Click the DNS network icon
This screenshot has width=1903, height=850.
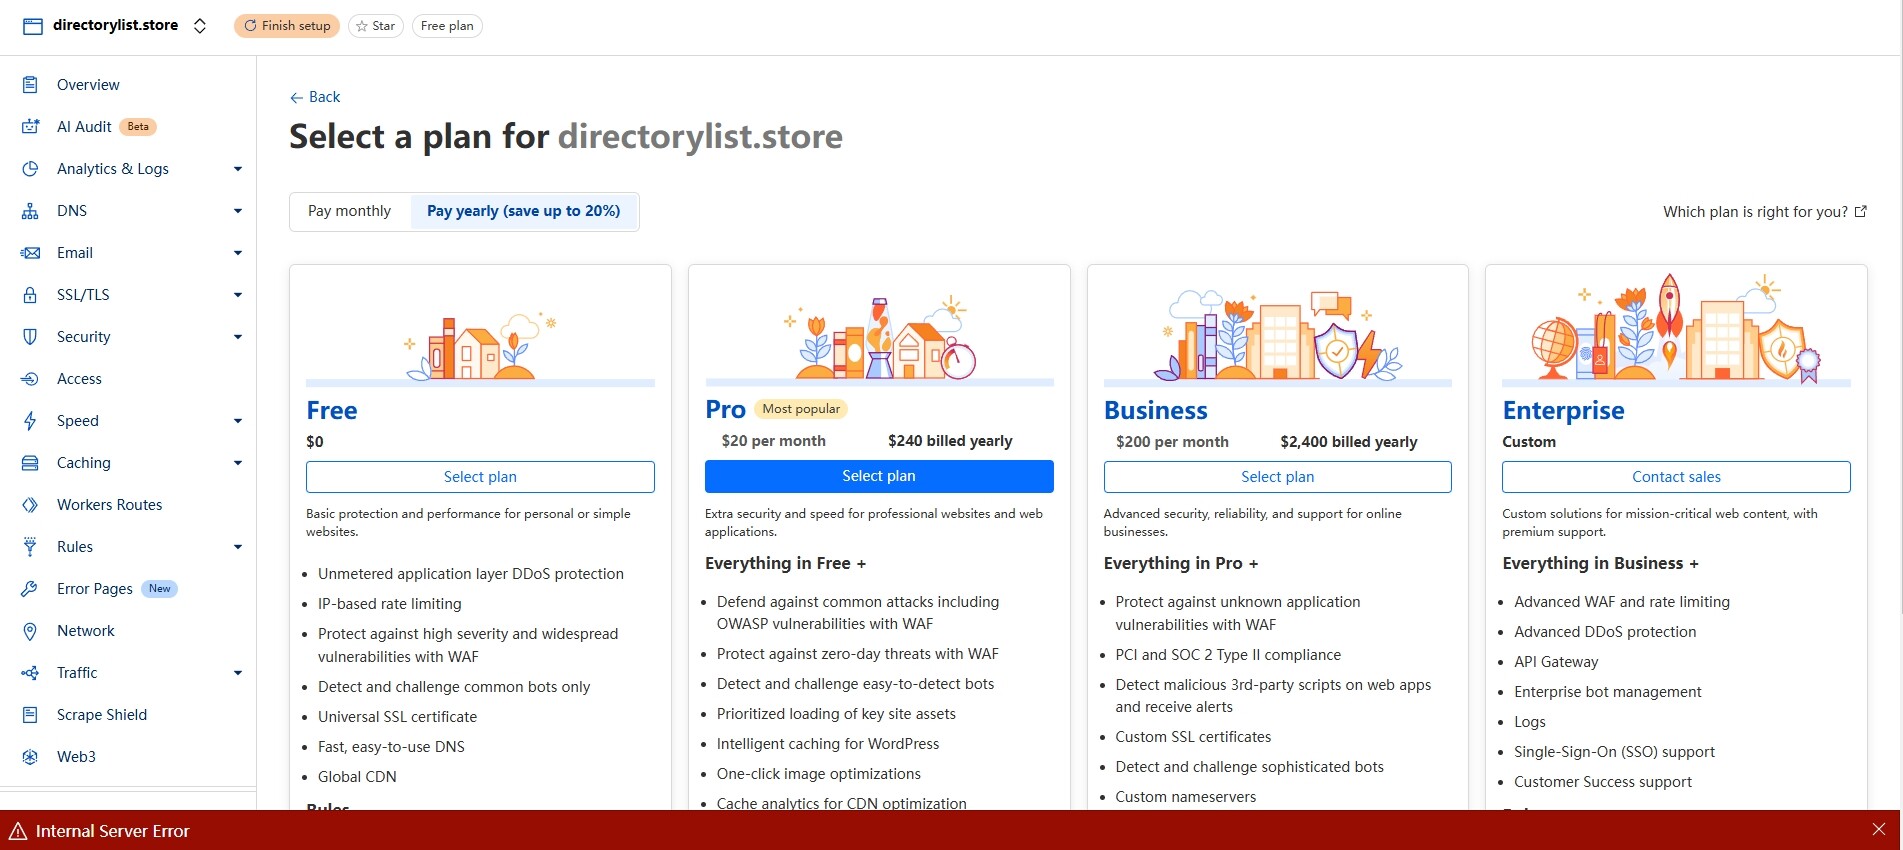point(30,211)
